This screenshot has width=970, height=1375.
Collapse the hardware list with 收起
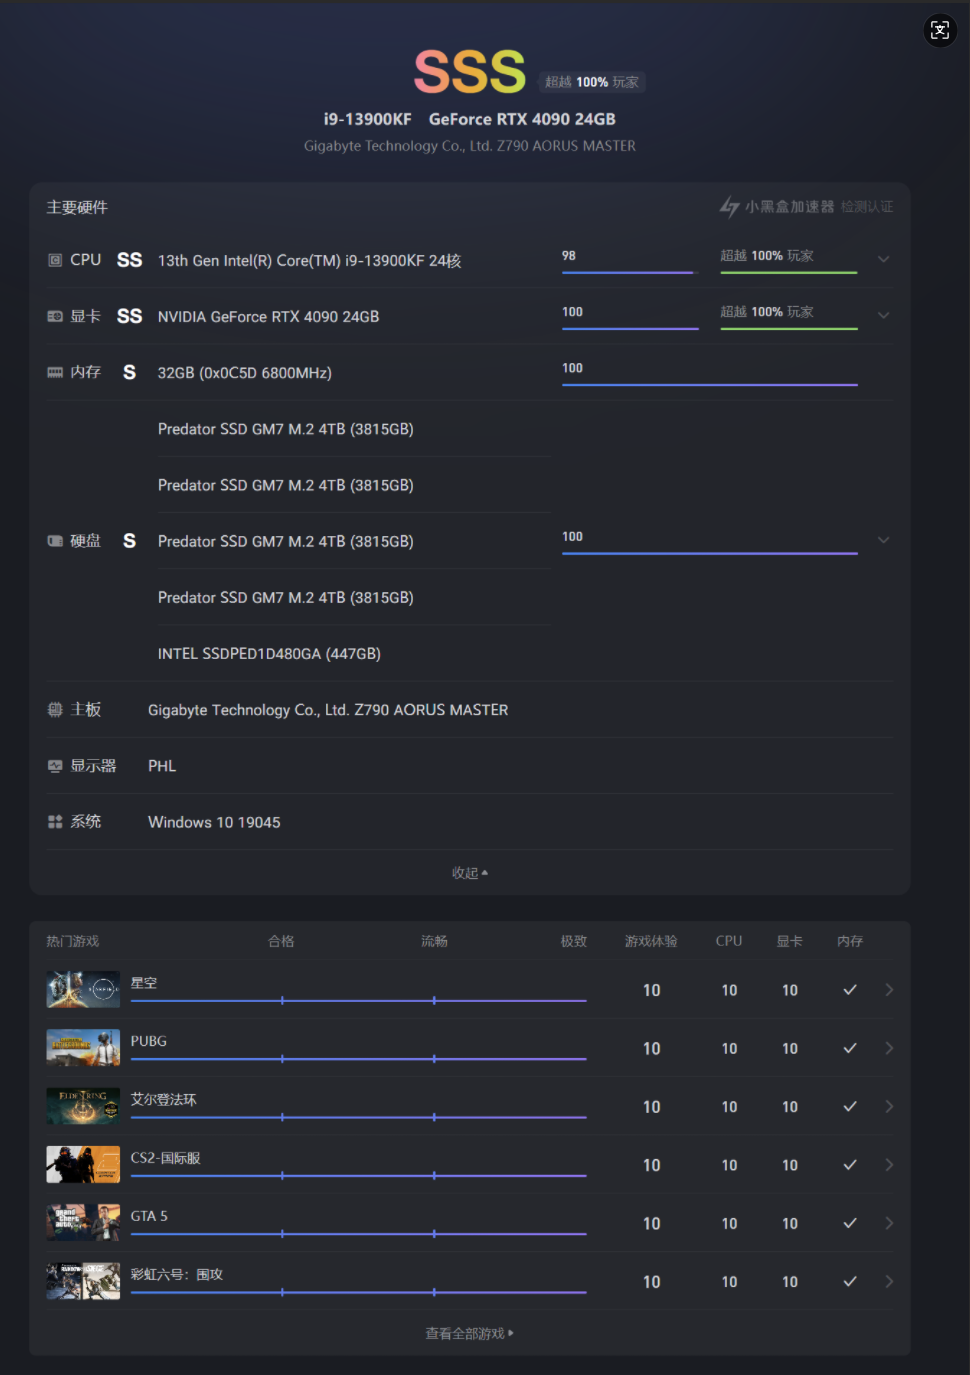pyautogui.click(x=469, y=873)
